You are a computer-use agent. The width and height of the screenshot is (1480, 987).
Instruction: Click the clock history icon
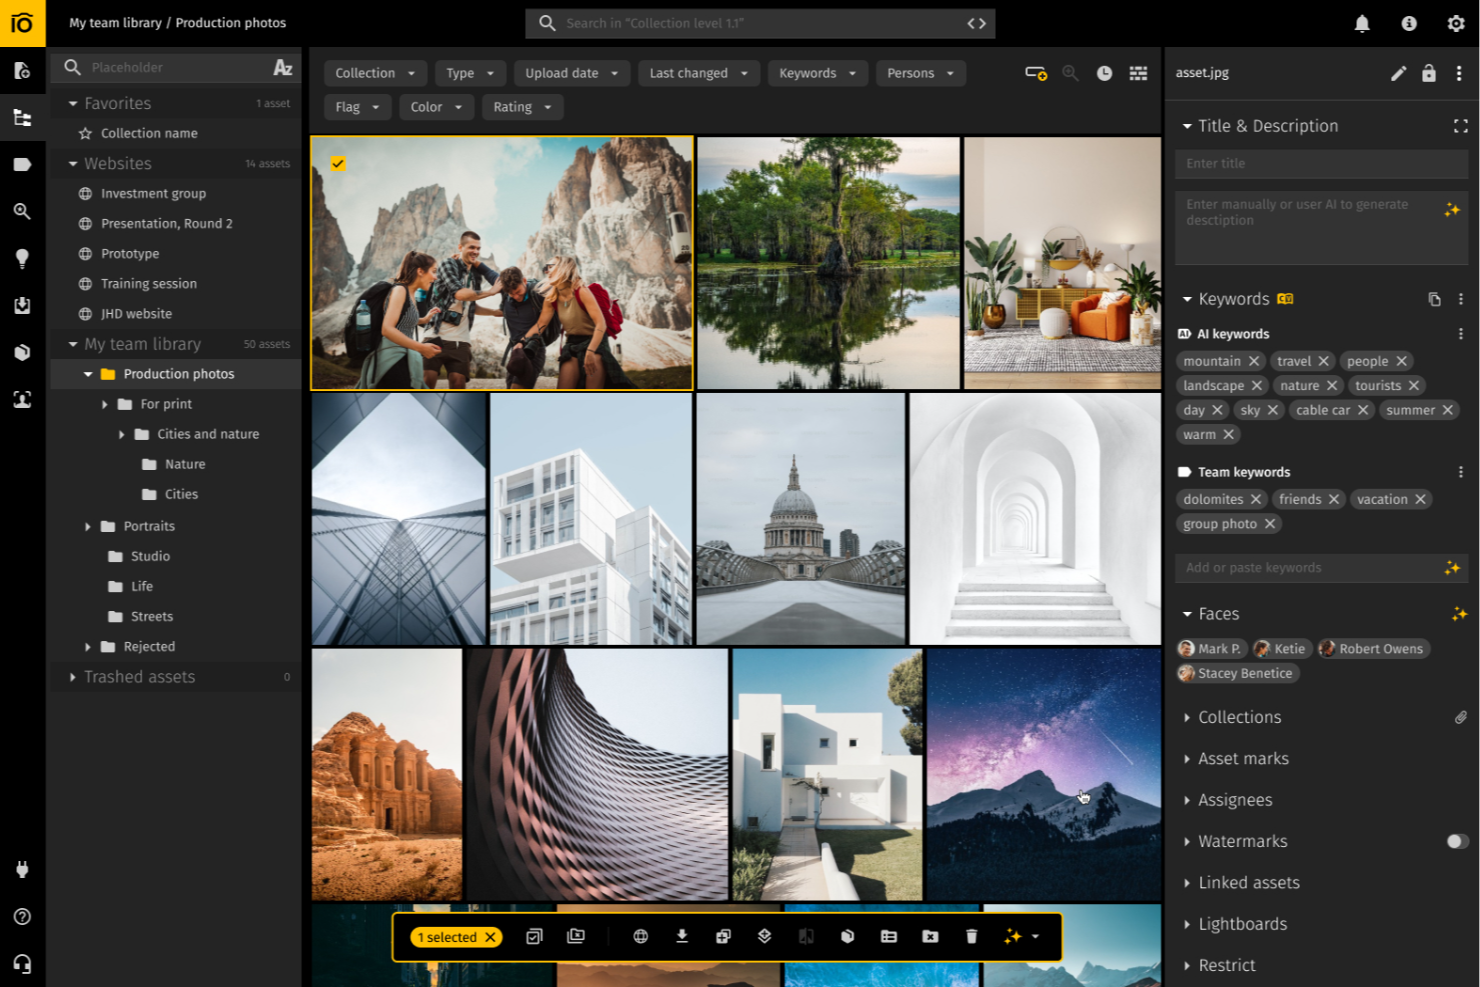pos(1104,73)
